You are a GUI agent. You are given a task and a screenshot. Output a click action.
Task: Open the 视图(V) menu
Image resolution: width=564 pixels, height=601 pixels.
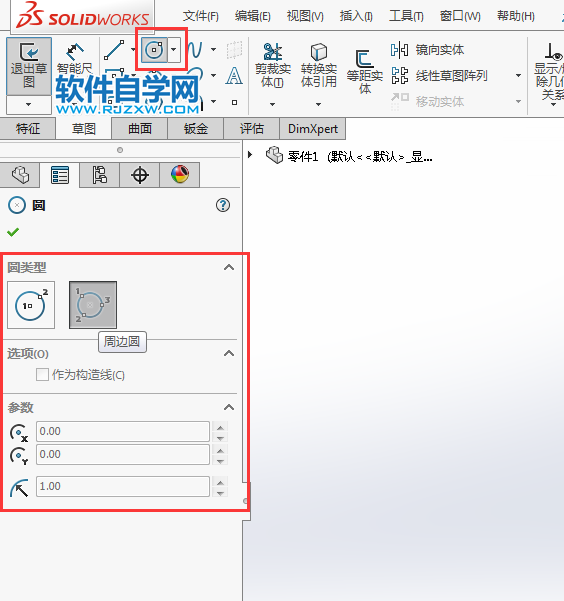305,16
